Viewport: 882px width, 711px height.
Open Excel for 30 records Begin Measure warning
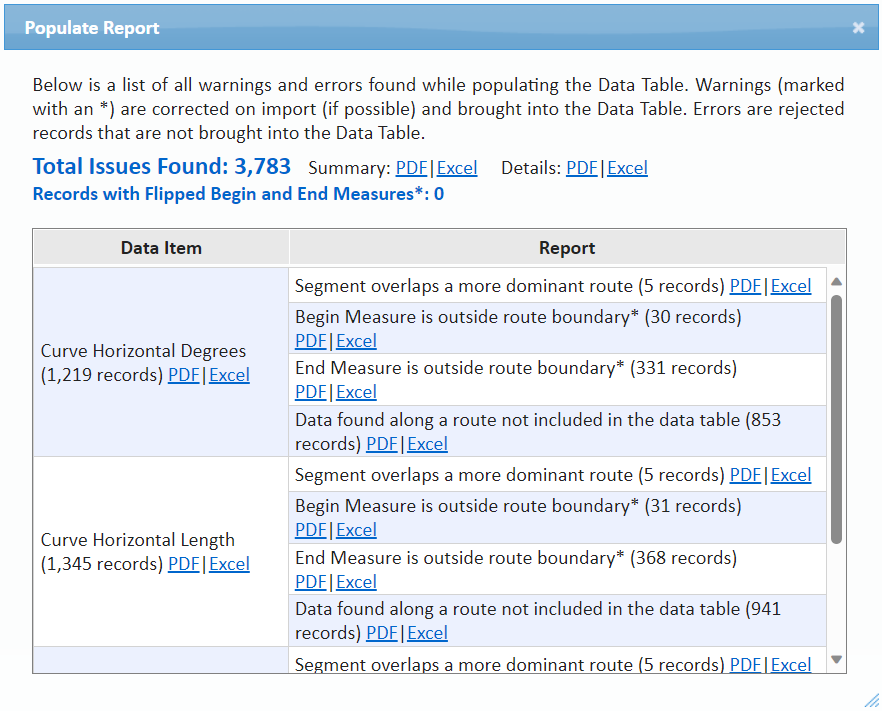[357, 341]
